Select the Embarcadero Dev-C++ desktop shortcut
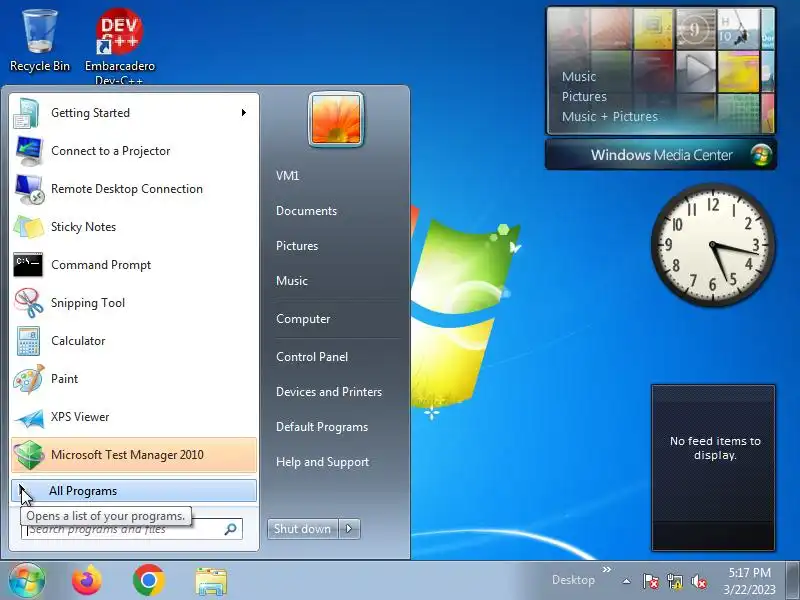The image size is (800, 600). coord(119,46)
